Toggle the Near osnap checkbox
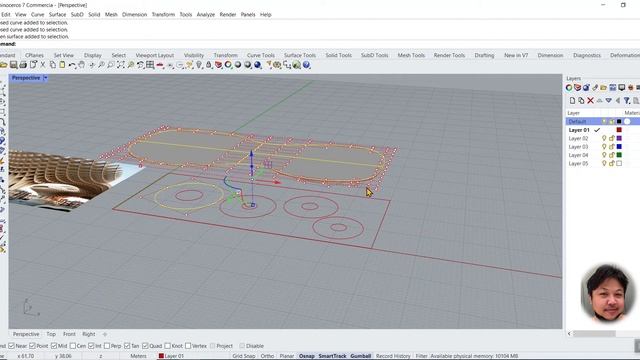 click(11, 346)
